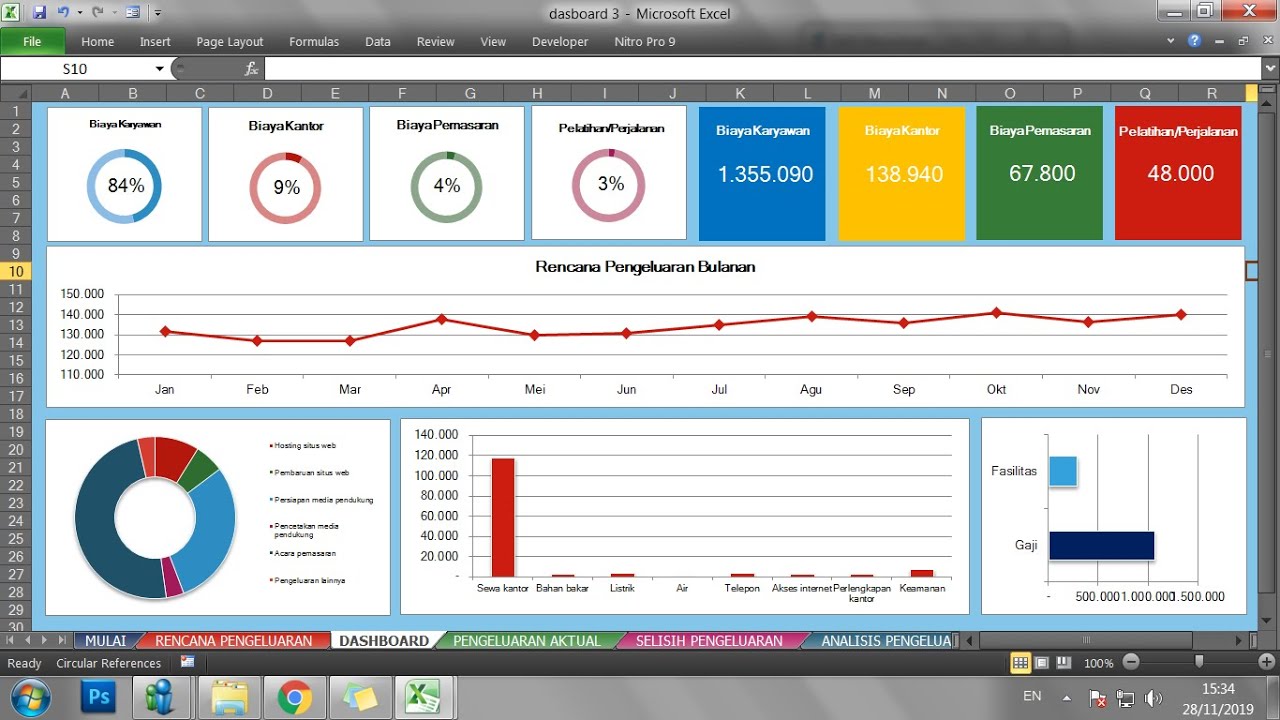Viewport: 1280px width, 720px height.
Task: Select the Data ribbon tab
Action: [378, 42]
